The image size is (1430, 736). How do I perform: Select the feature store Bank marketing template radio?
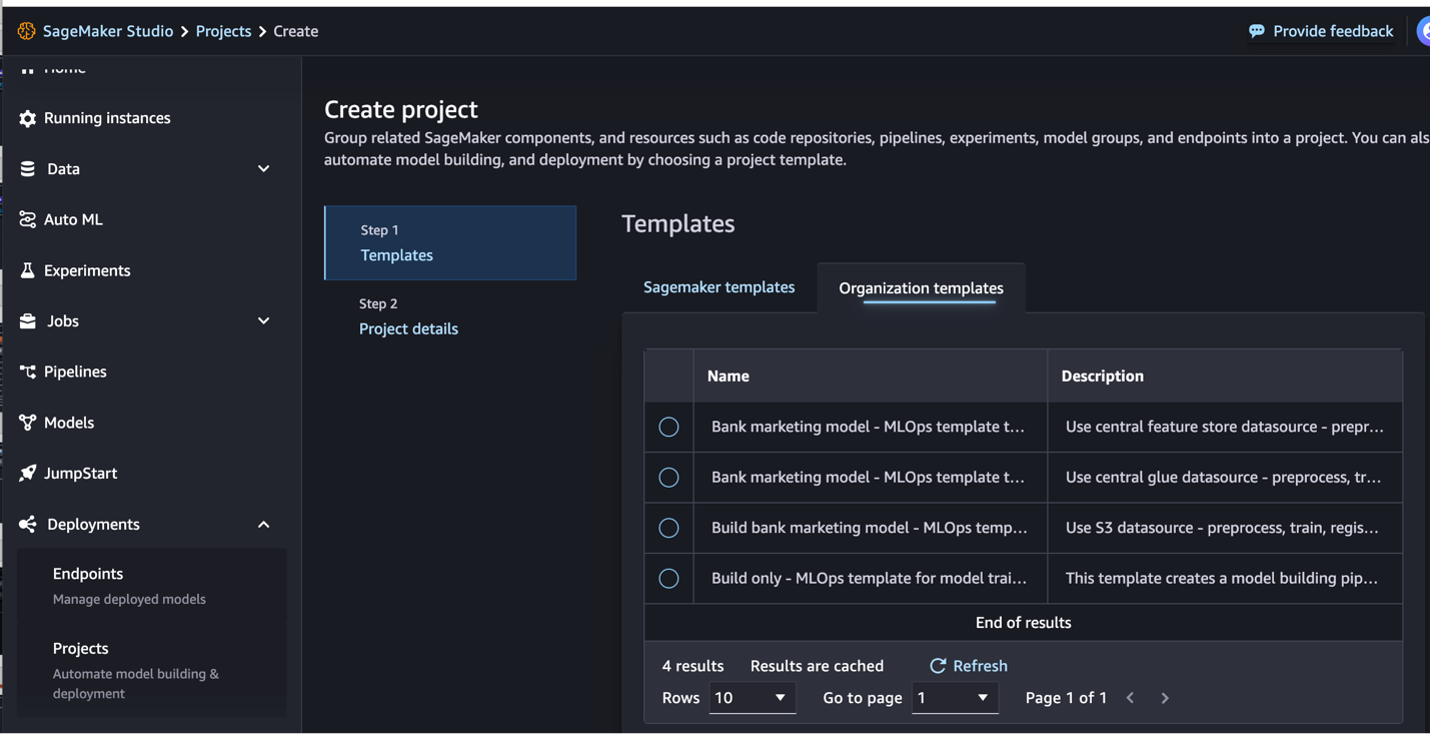[669, 427]
